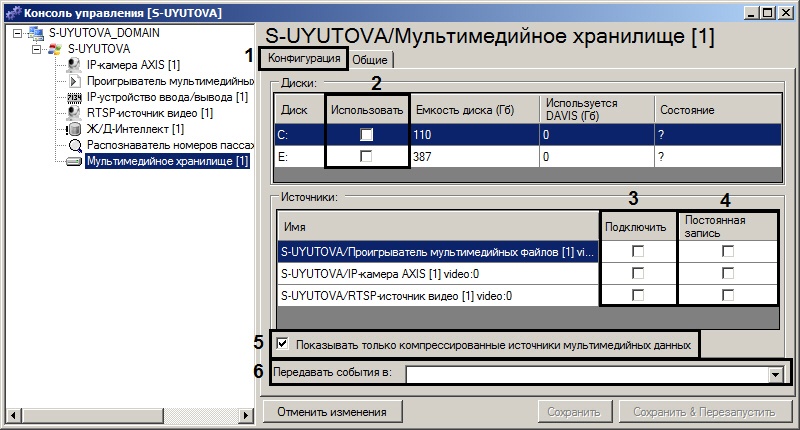
Task: Click the Распознаватель номеров magnifier icon
Action: [75, 146]
